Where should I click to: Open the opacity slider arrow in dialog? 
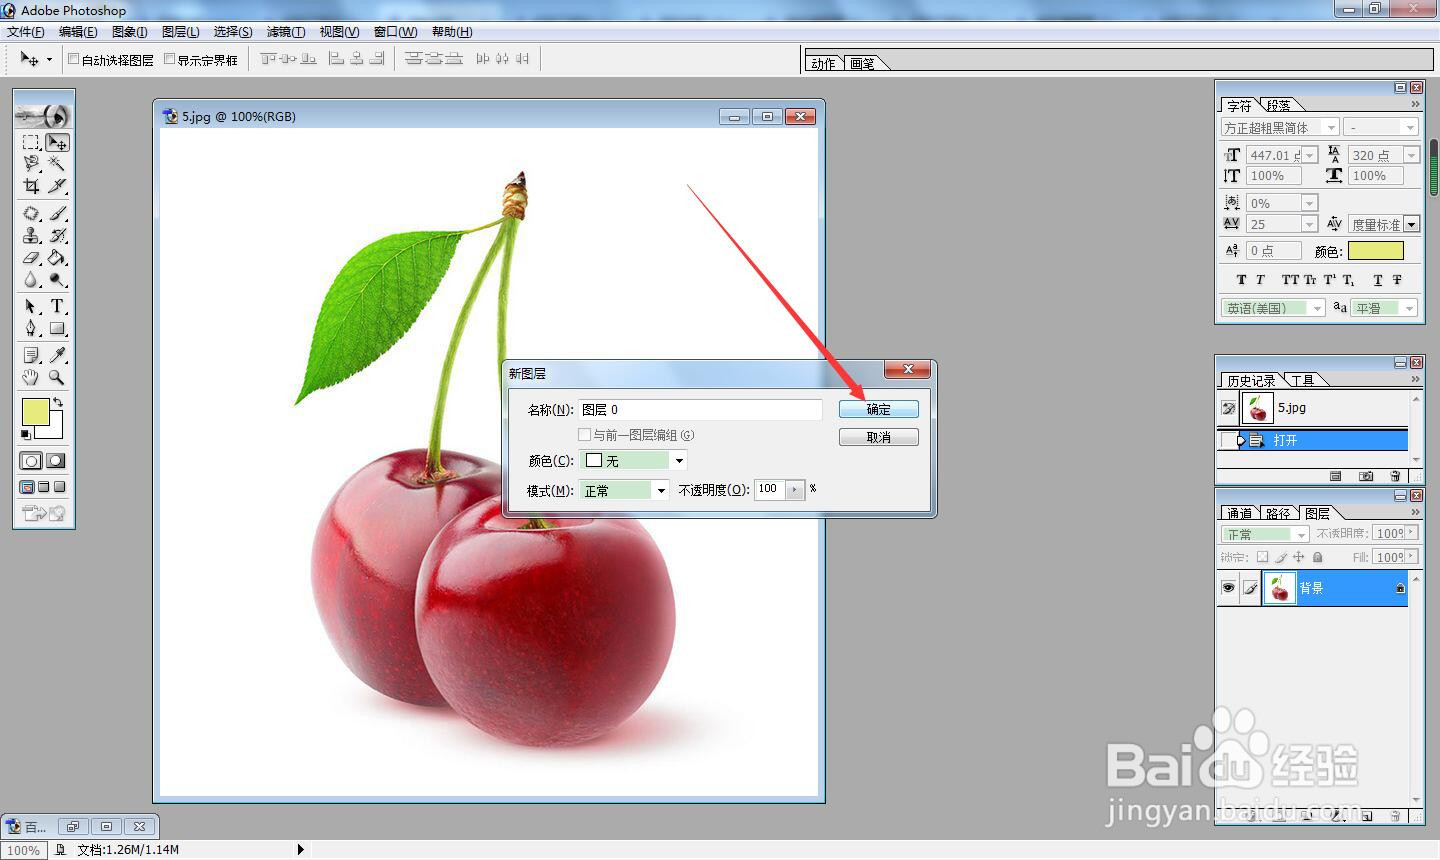(795, 489)
